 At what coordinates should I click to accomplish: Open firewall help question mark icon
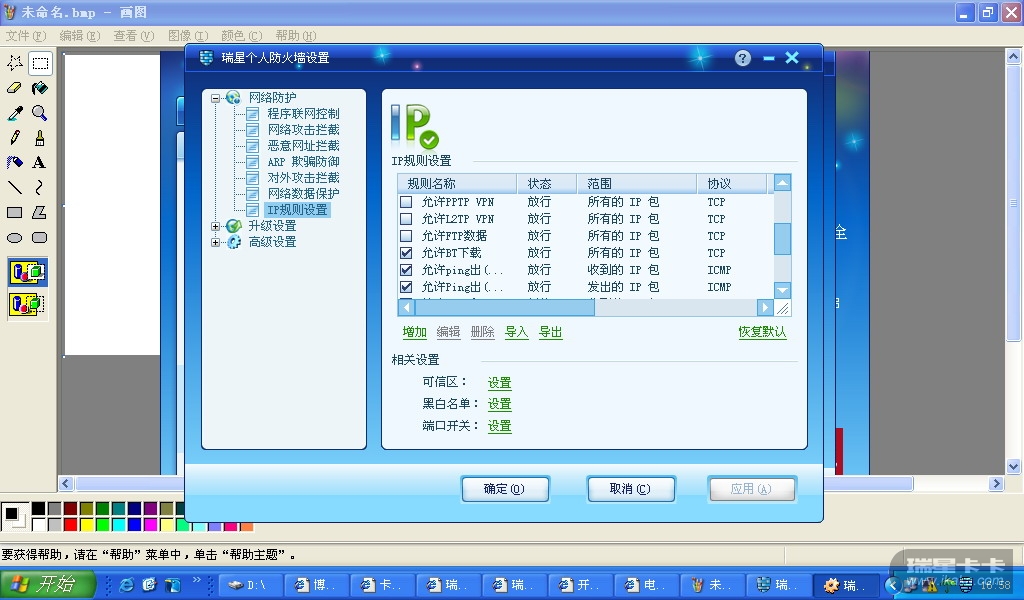[x=743, y=58]
